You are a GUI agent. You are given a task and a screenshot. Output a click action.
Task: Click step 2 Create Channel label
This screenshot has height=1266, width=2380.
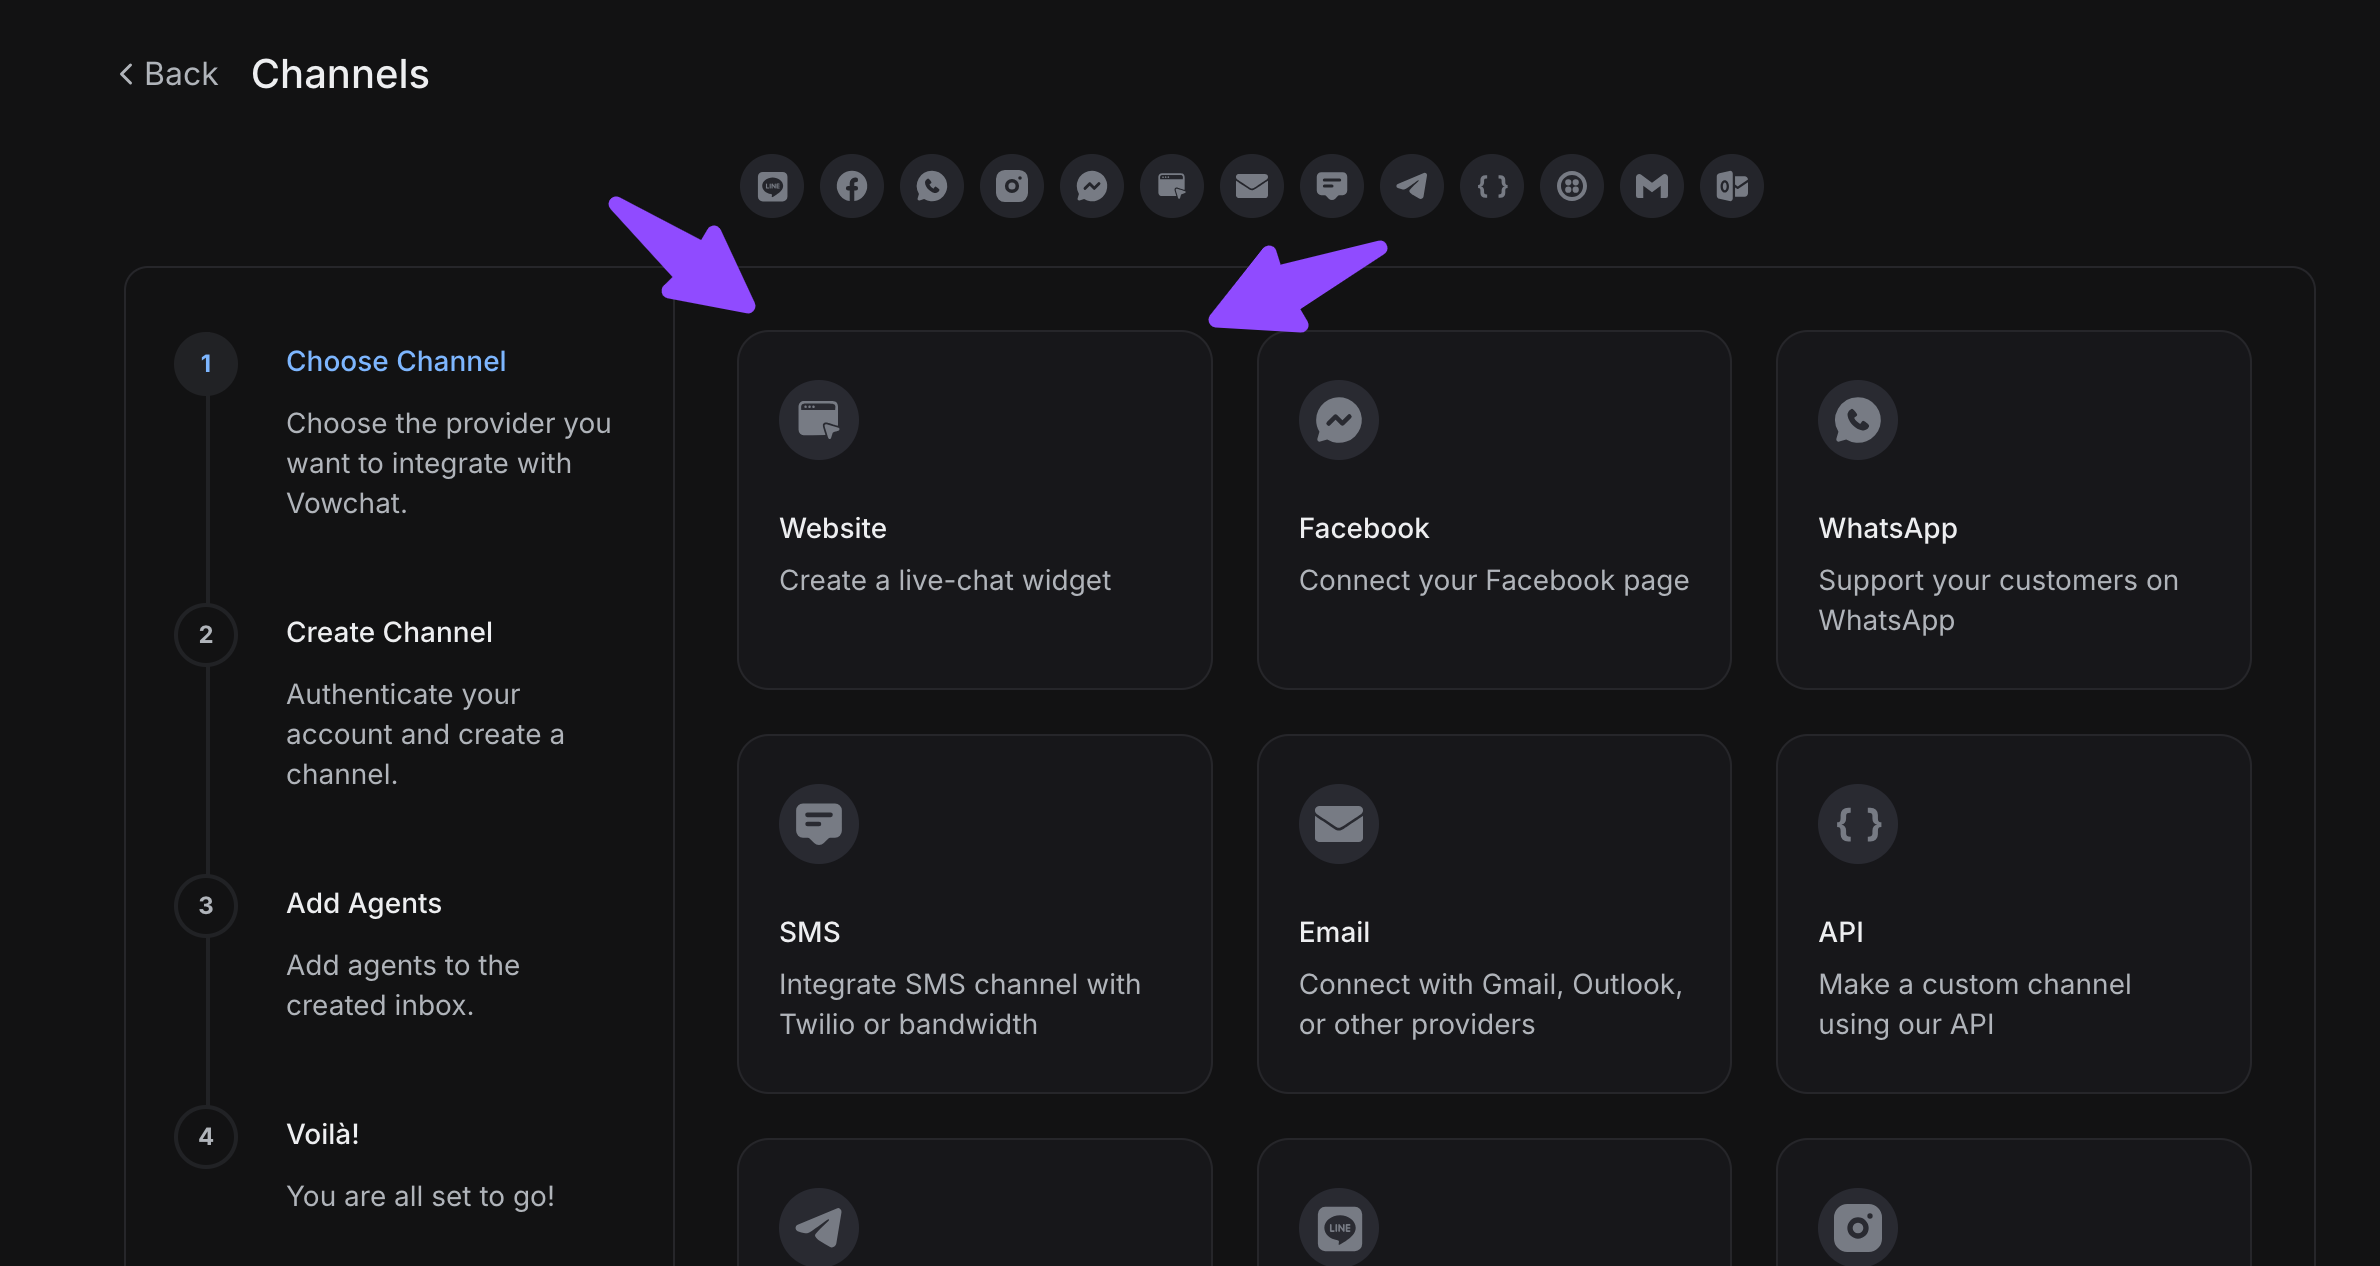[x=389, y=632]
